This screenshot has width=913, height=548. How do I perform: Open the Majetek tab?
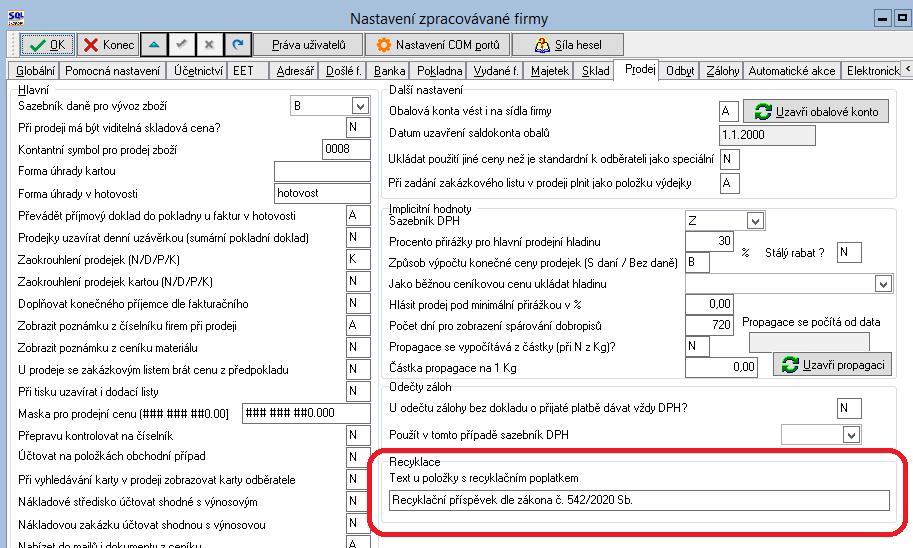click(x=550, y=70)
